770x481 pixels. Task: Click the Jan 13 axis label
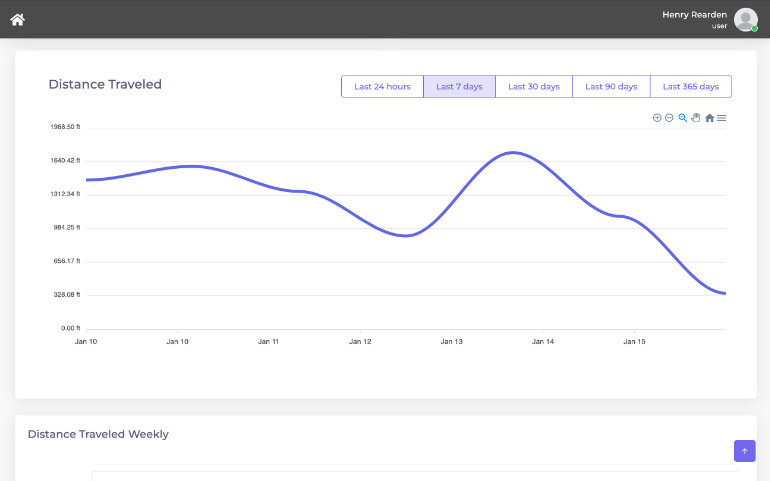pos(451,341)
